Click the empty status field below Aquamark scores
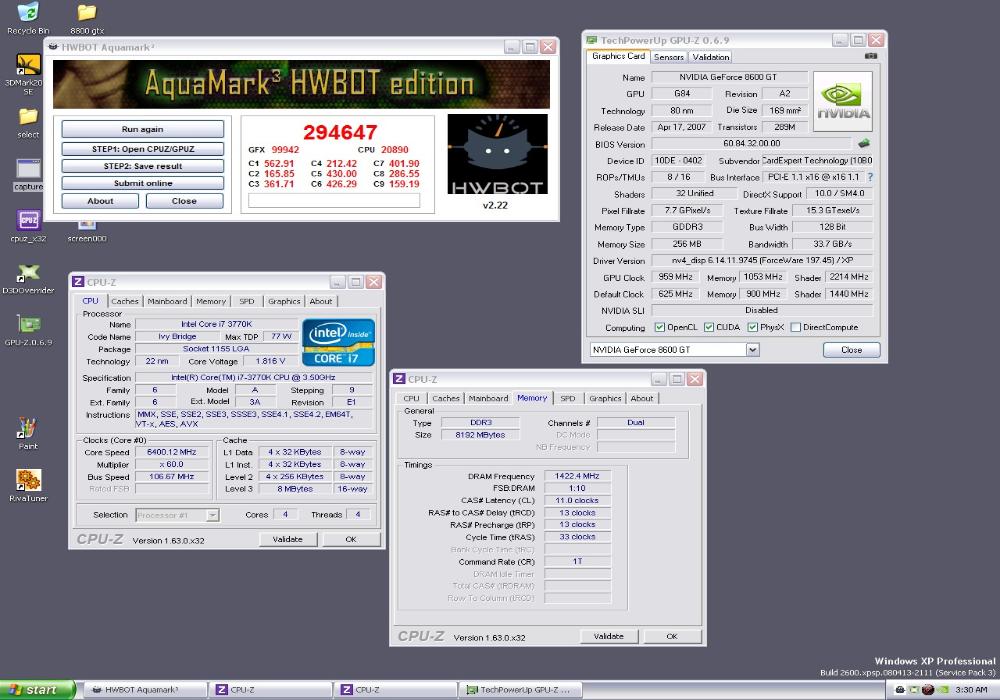Viewport: 1000px width, 700px height. [334, 200]
